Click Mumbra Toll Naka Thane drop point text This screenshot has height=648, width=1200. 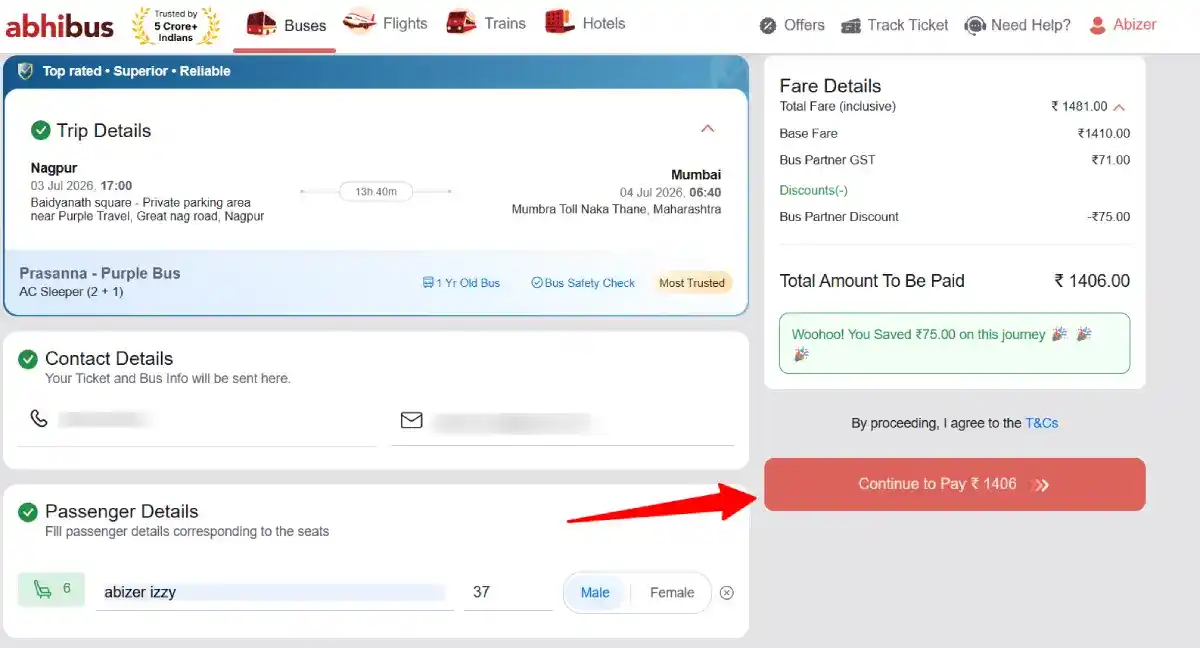[616, 210]
